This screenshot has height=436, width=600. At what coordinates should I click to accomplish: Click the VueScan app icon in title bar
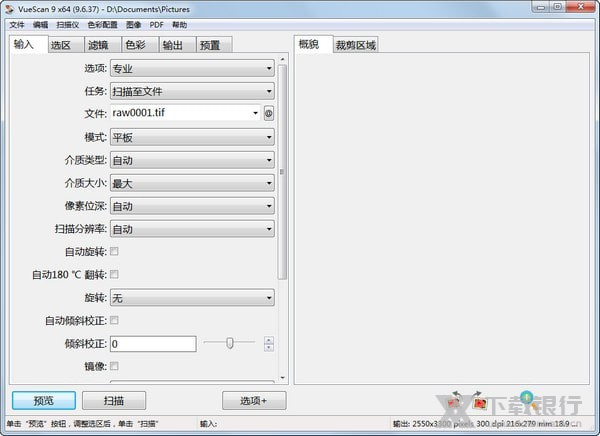click(x=10, y=8)
